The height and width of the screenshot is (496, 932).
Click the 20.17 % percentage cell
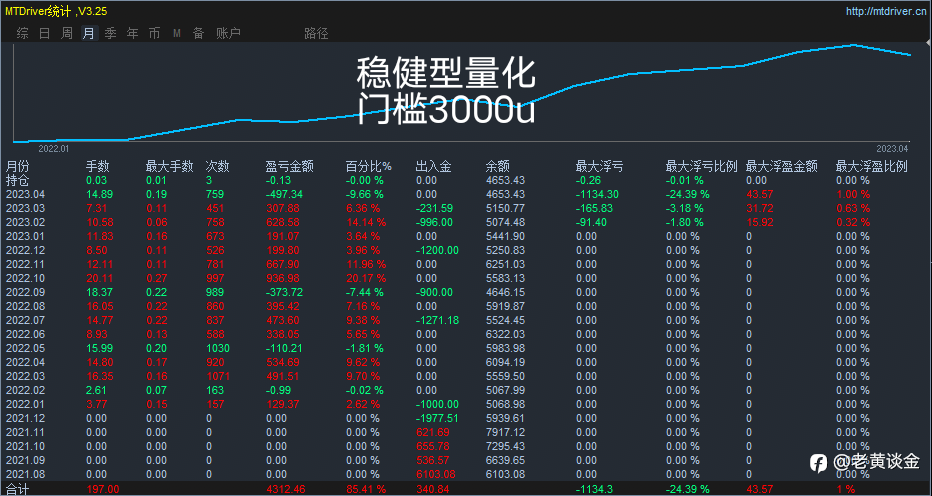366,278
